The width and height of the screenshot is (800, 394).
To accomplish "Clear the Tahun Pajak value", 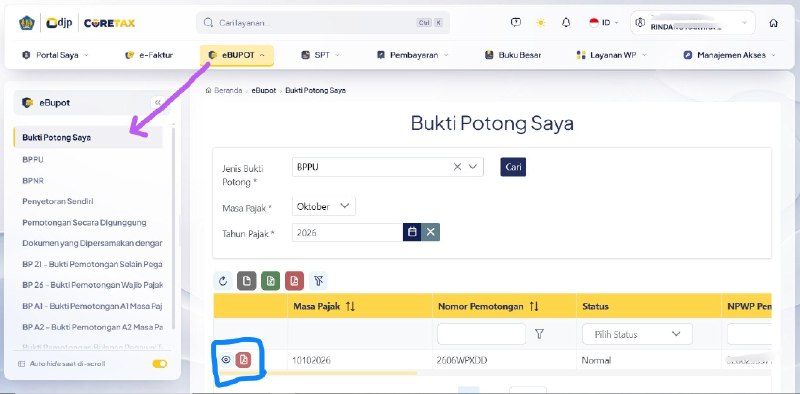I will click(431, 232).
